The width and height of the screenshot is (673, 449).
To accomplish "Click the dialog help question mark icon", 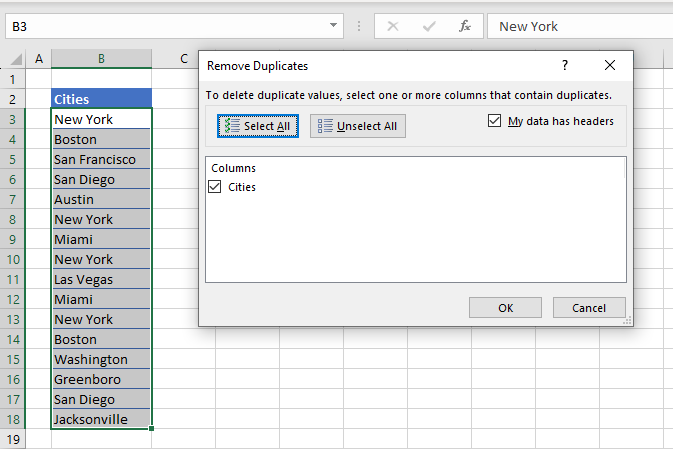I will (x=565, y=65).
